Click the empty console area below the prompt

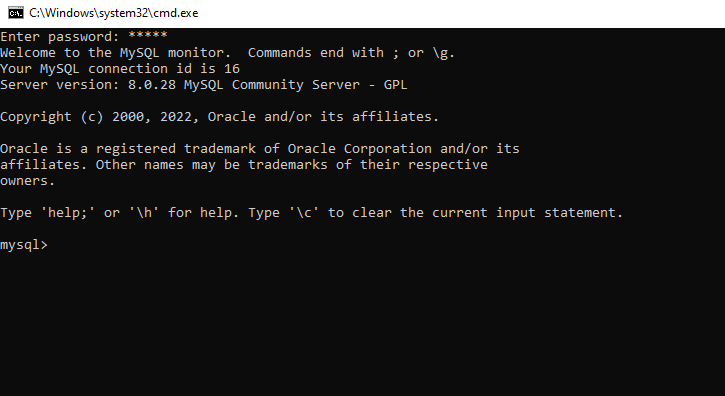(362, 324)
